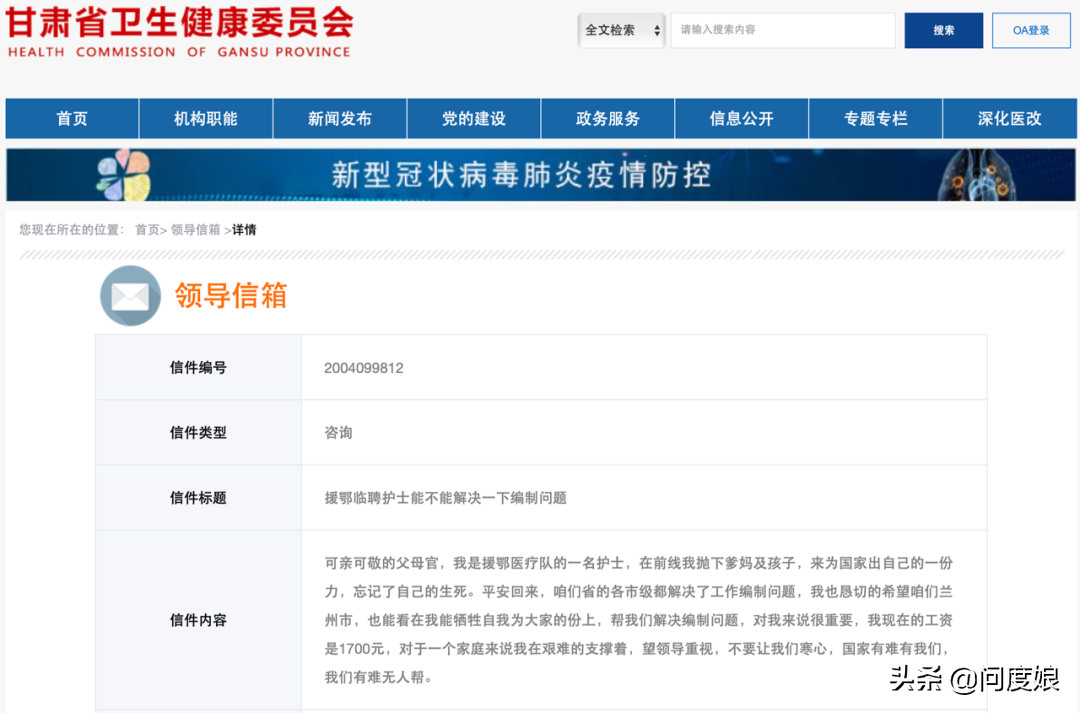
Task: Click inside the 请输入搜索内容 search field
Action: [783, 31]
